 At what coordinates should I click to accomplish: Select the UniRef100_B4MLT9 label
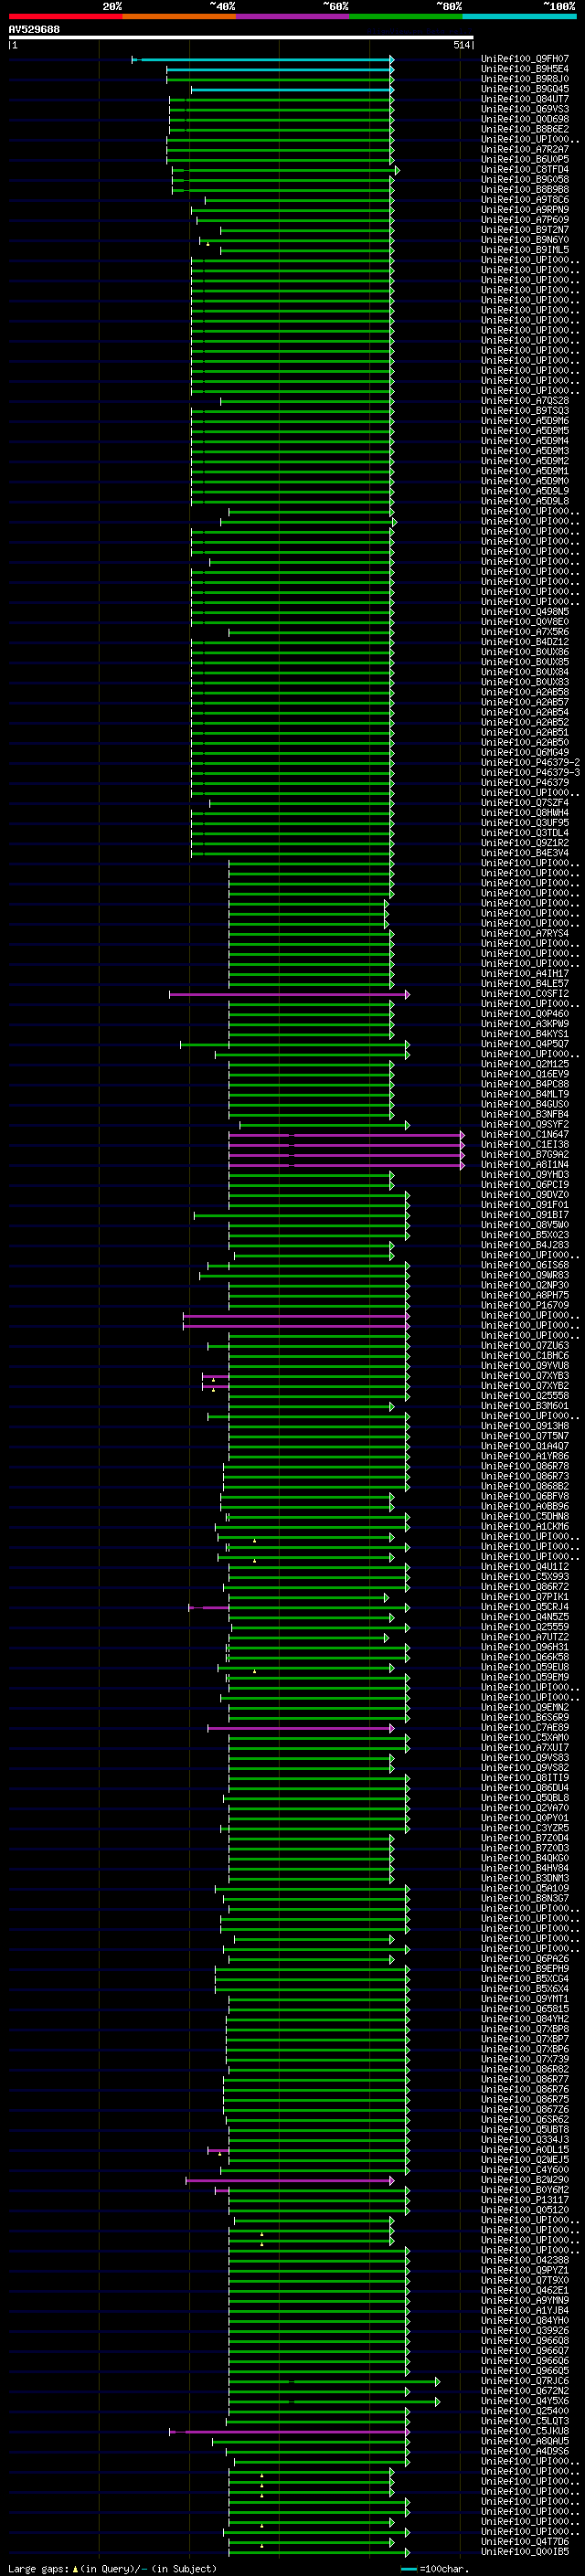(525, 1094)
